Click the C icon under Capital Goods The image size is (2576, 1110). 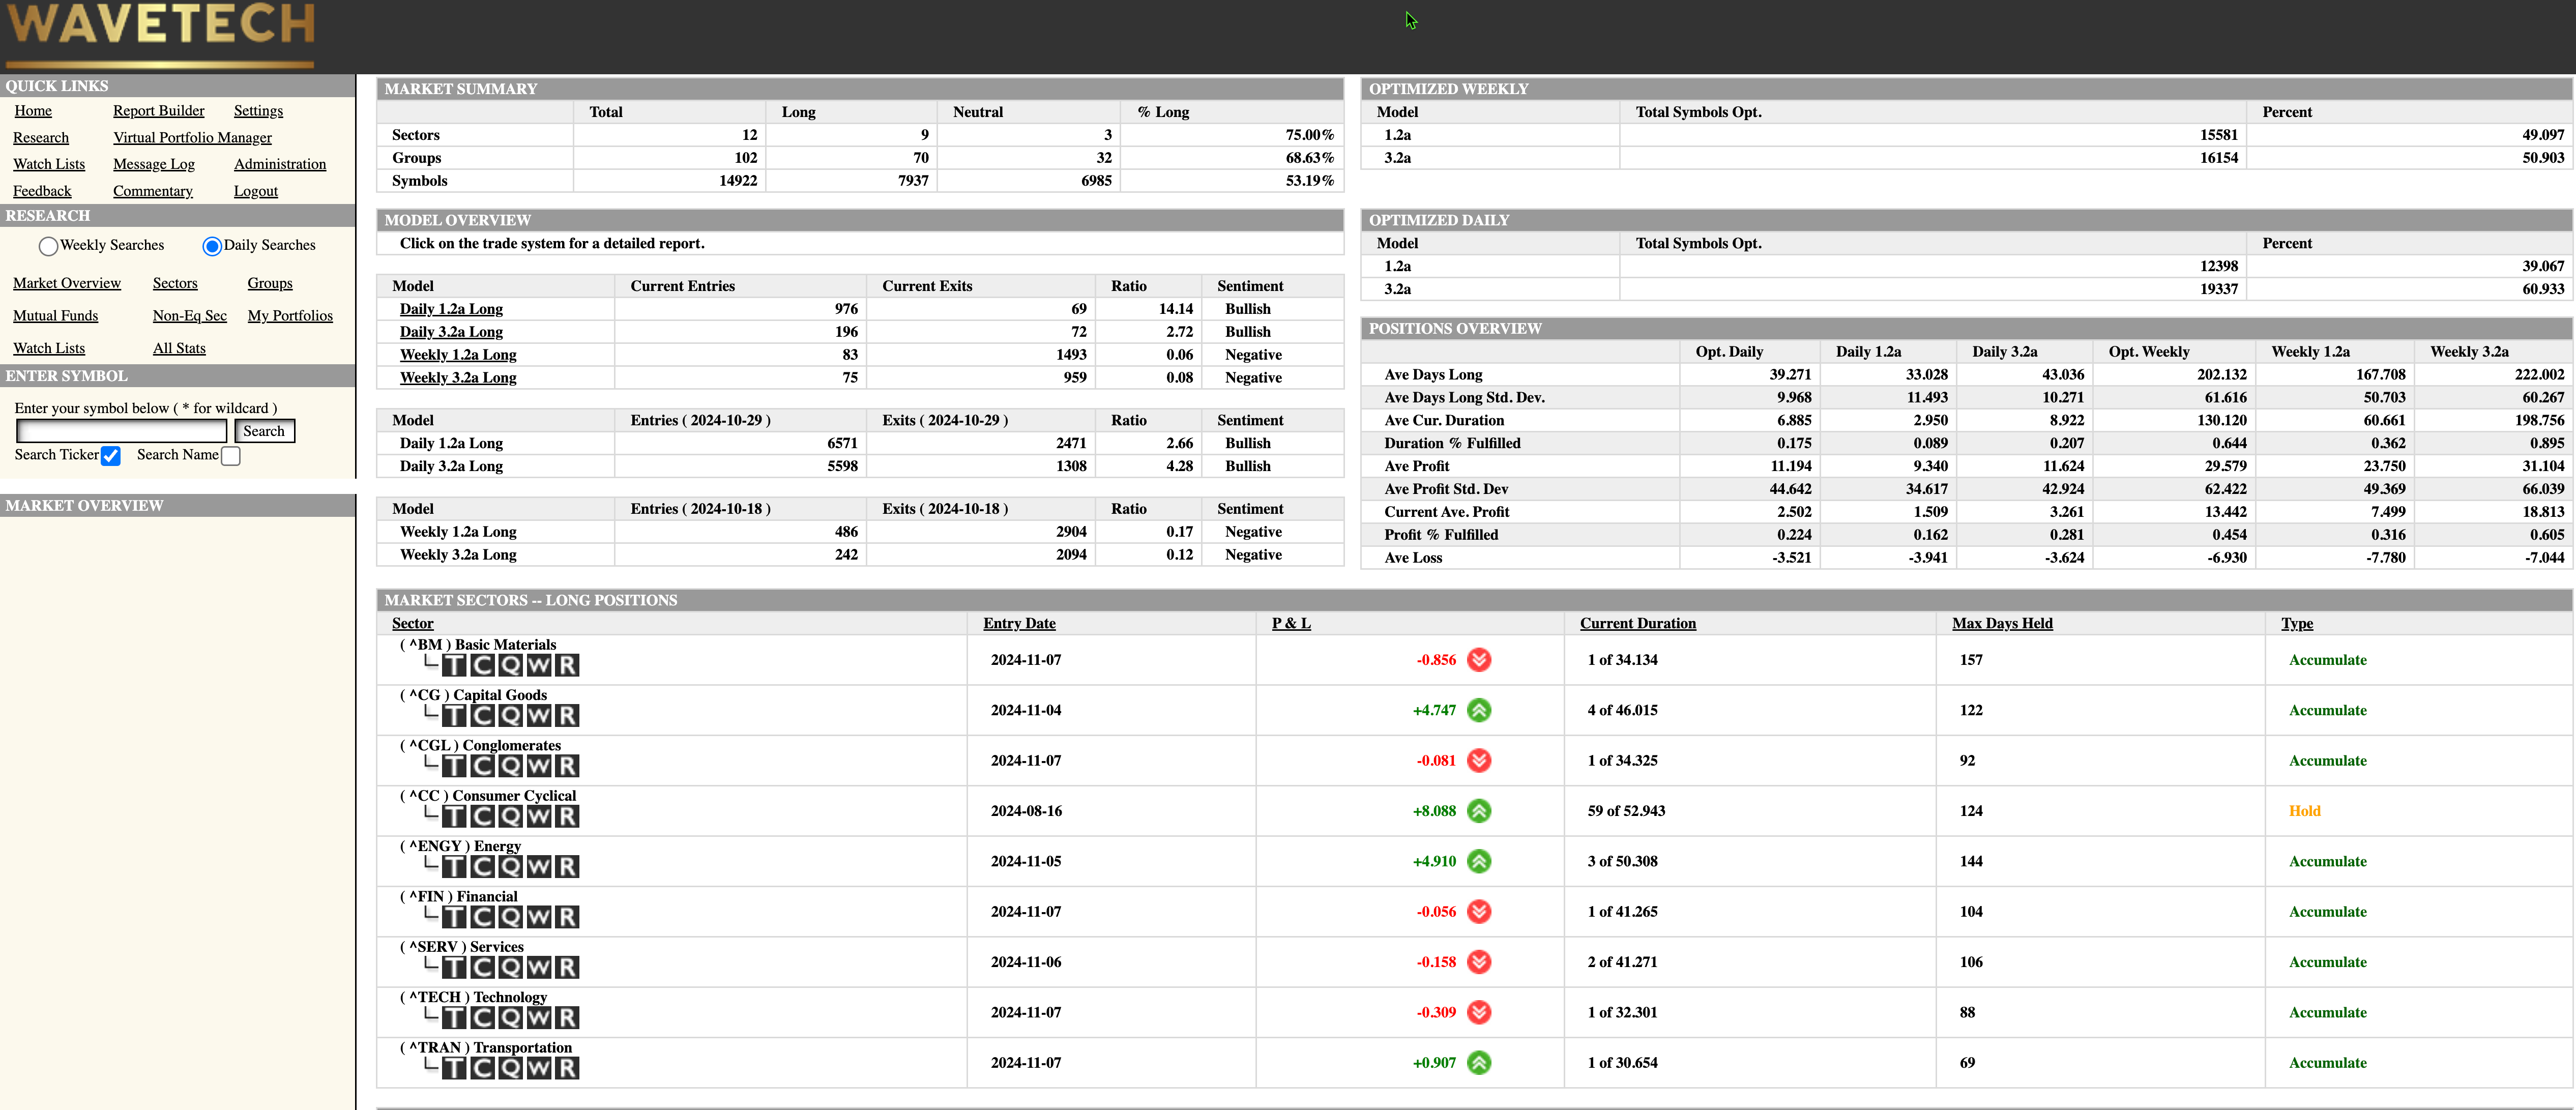(483, 716)
